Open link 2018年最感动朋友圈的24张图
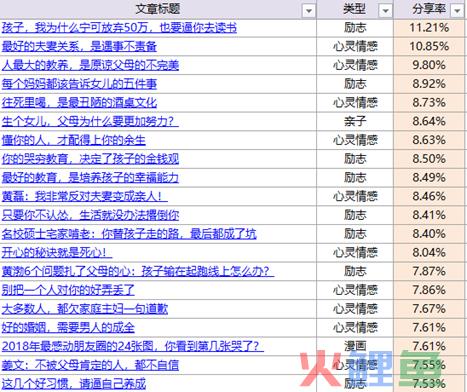Viewport: 467px width, 392px height. point(132,346)
